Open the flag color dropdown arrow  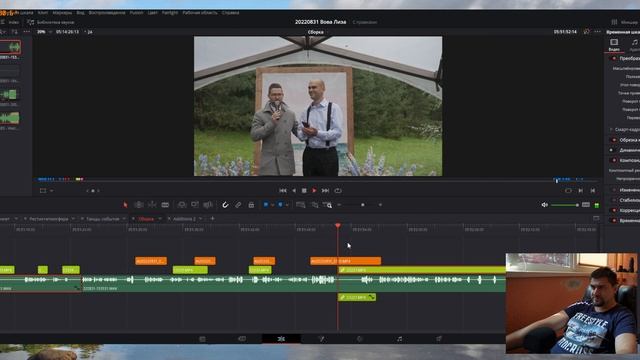(x=272, y=205)
